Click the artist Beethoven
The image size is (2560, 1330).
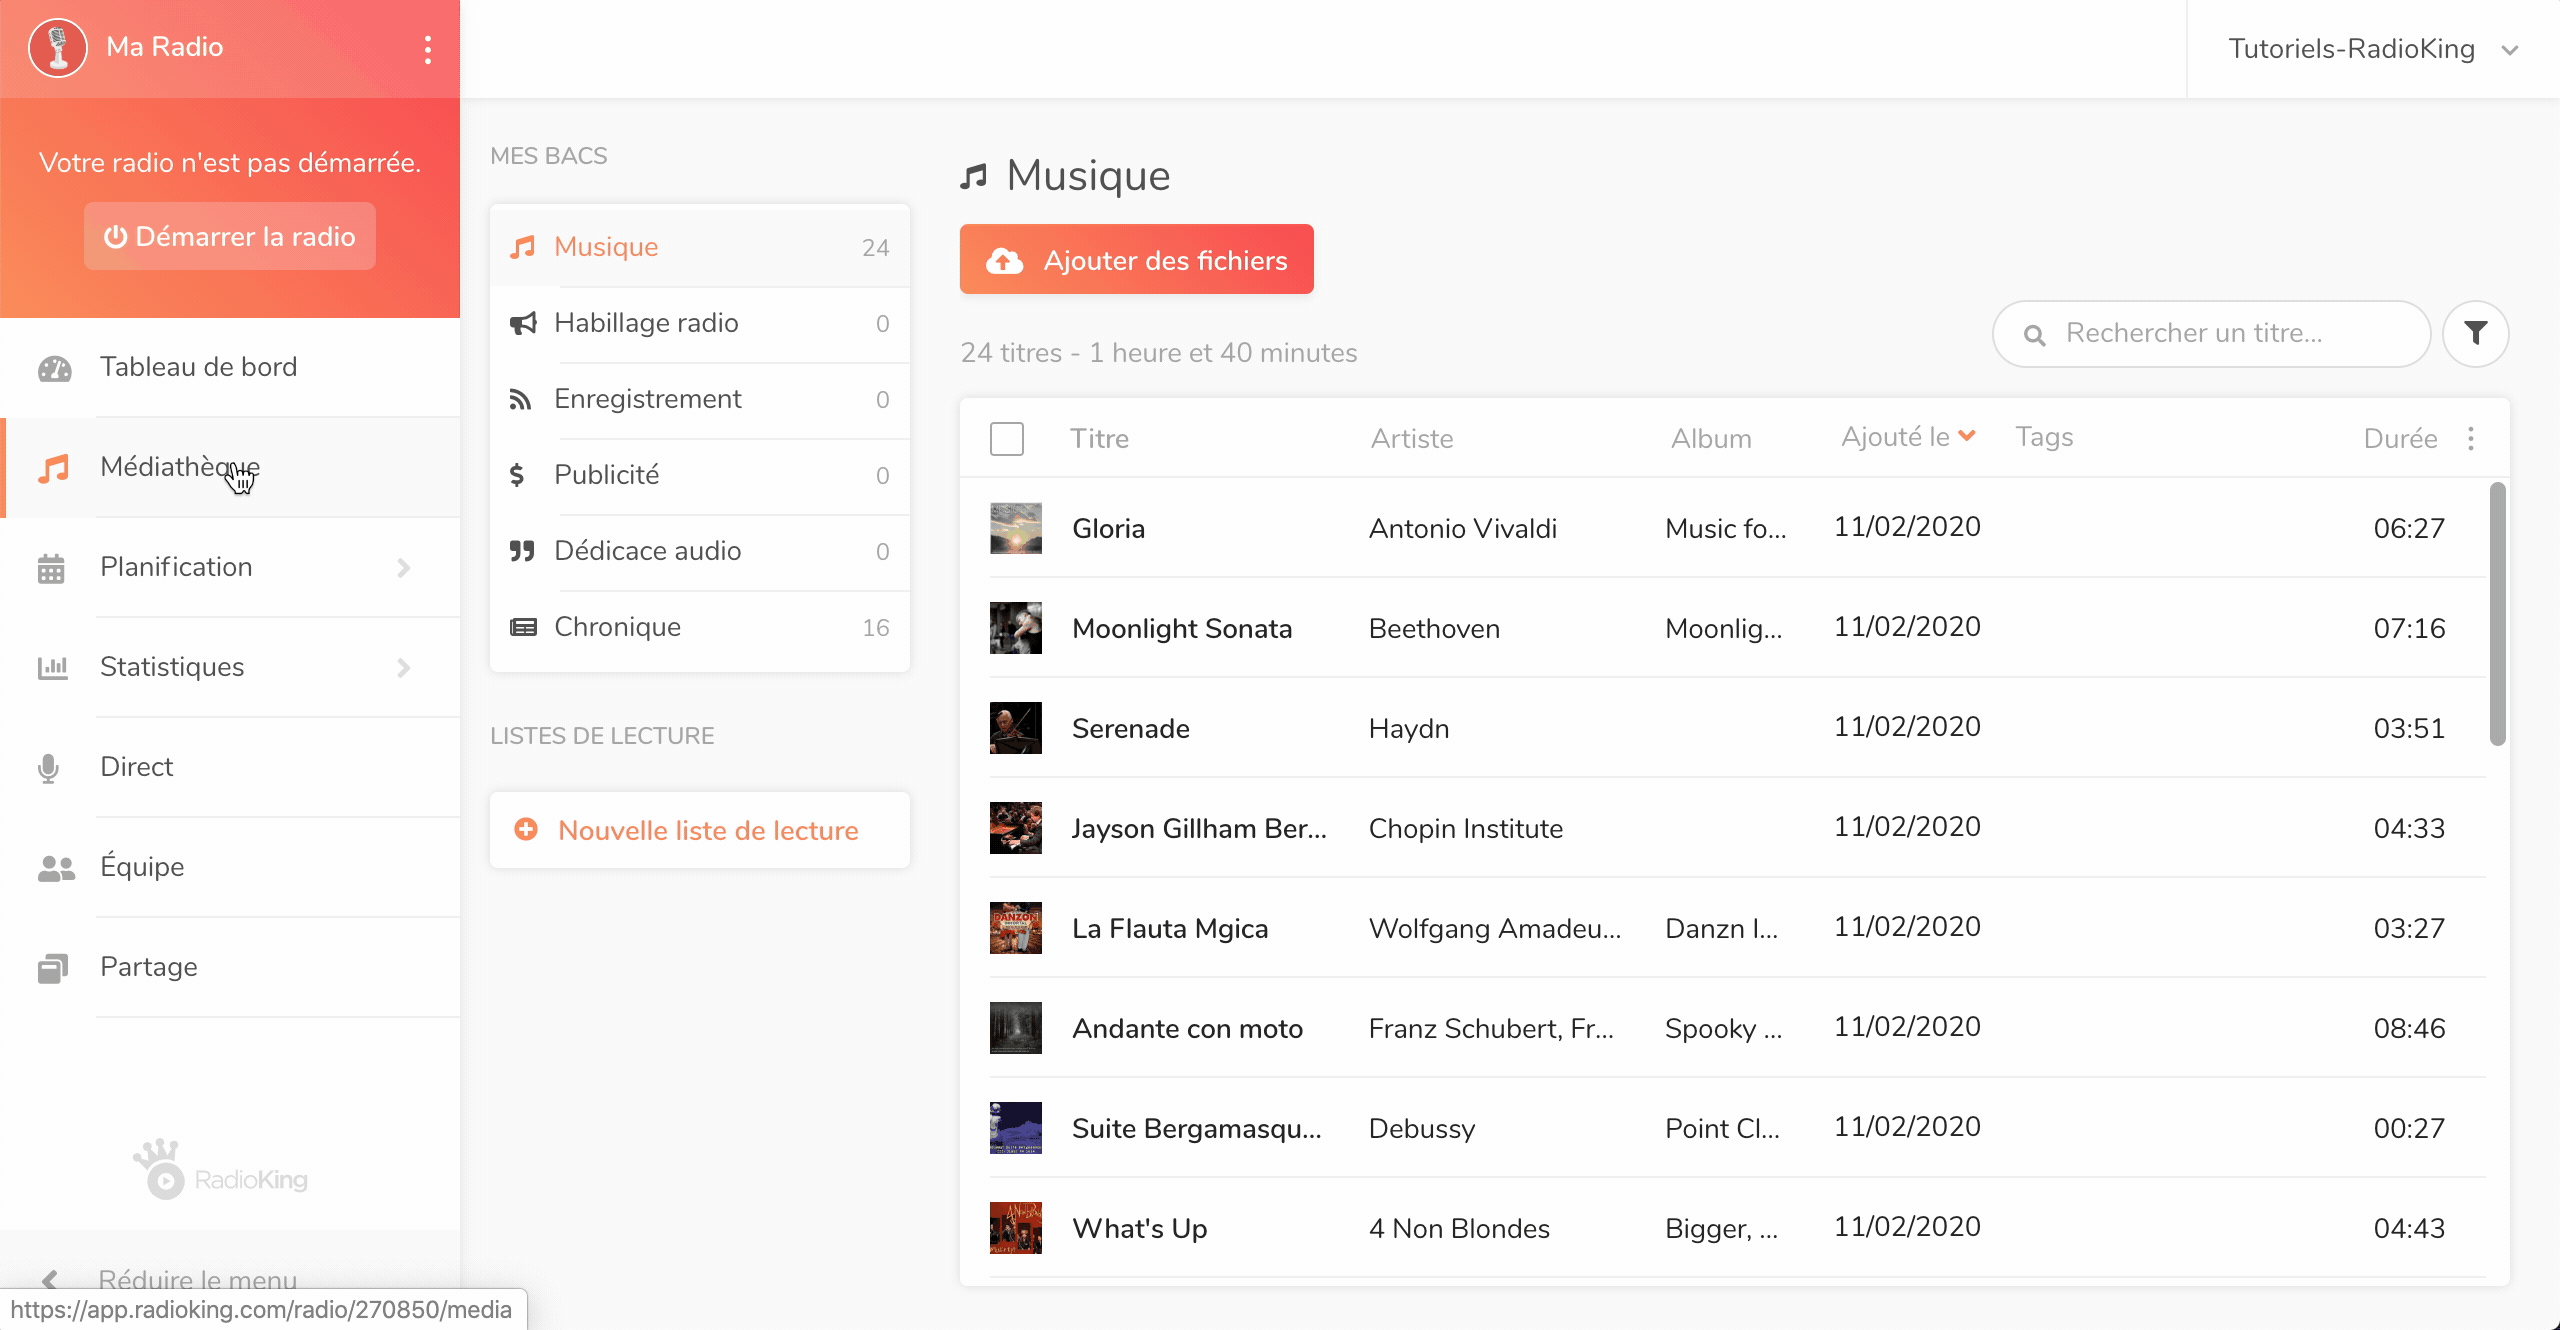pos(1434,629)
